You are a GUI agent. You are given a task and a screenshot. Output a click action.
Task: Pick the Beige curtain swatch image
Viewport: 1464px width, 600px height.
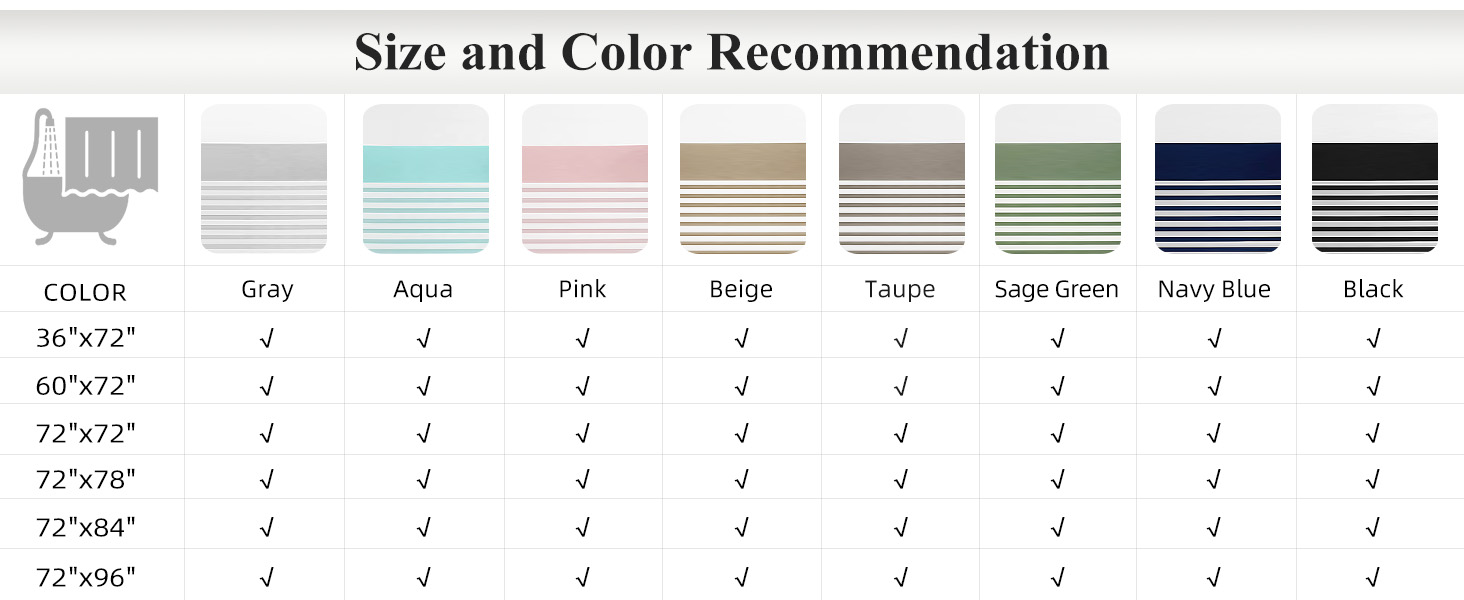coord(742,179)
